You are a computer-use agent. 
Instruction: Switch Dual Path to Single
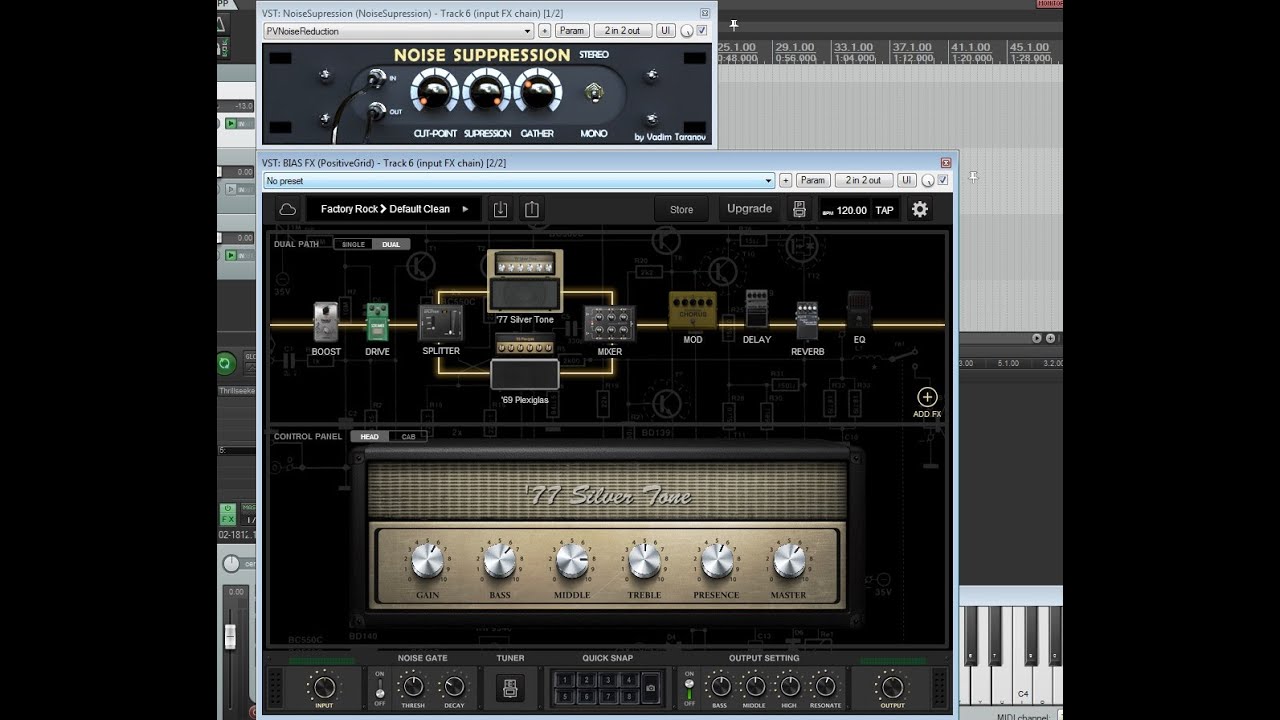coord(353,244)
